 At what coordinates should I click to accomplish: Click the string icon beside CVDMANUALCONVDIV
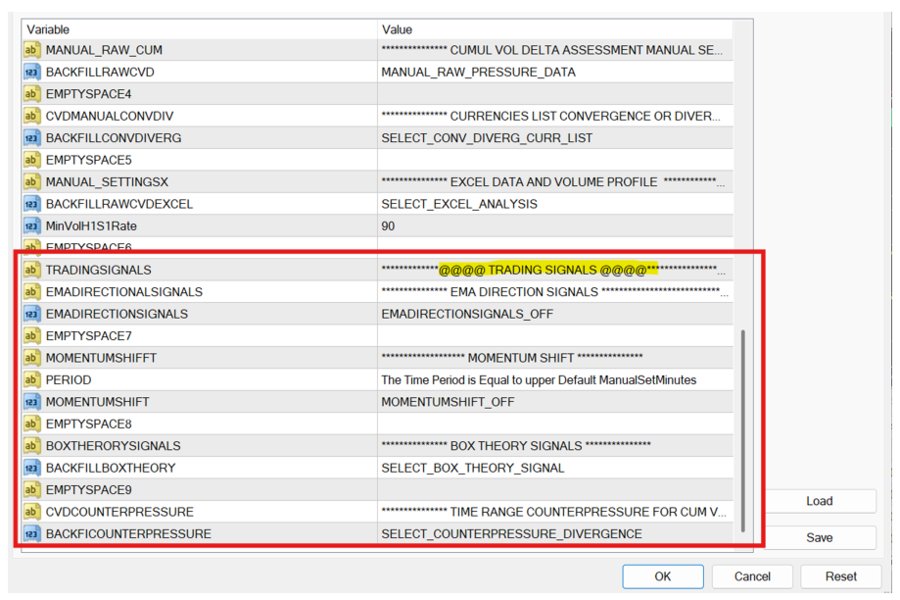click(31, 116)
